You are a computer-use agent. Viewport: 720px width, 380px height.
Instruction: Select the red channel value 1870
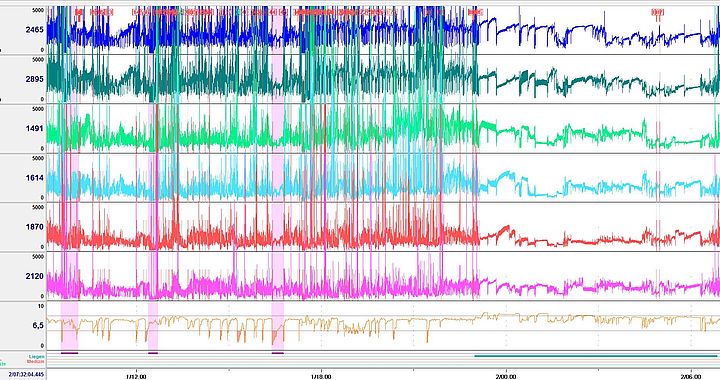pos(34,227)
